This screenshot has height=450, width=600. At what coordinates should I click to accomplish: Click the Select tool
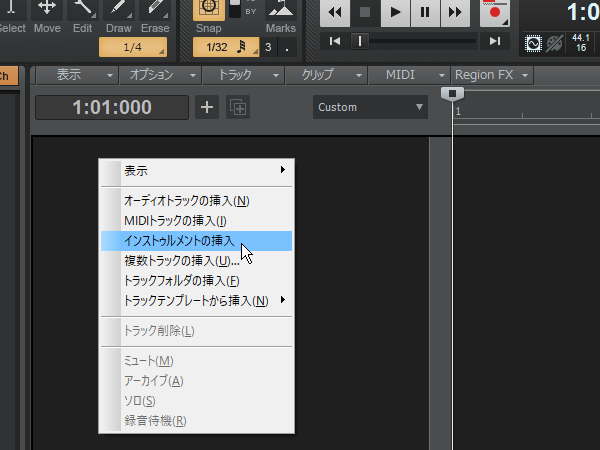click(11, 17)
